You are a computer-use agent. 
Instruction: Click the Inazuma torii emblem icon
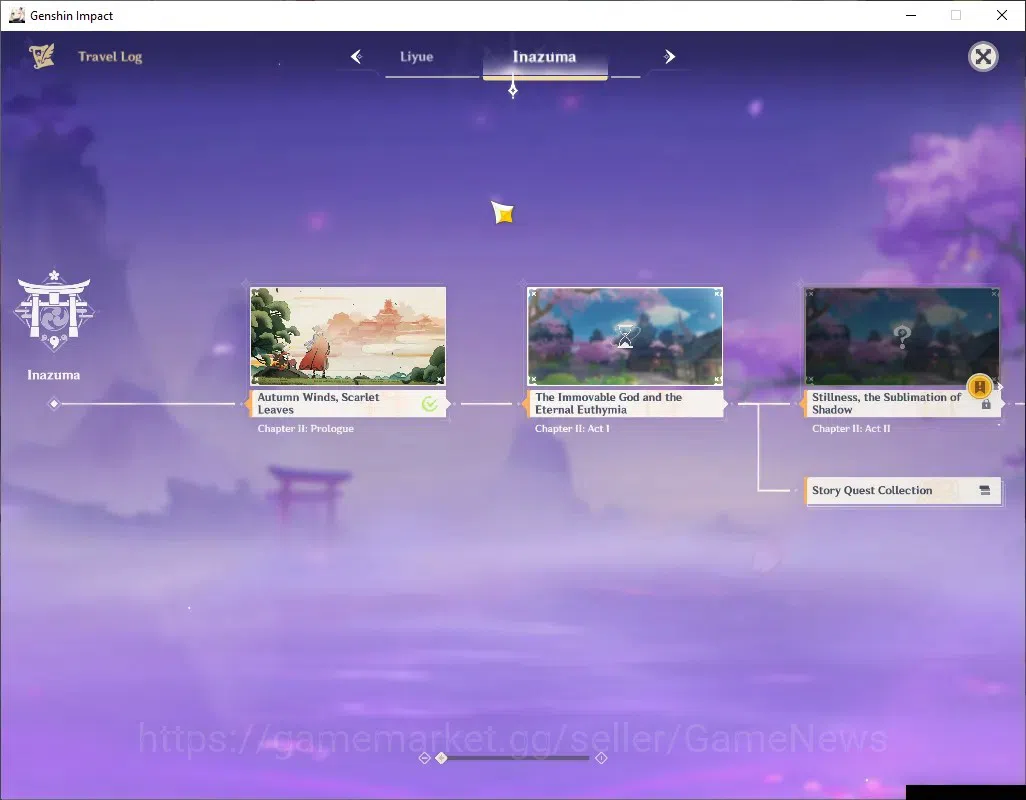(54, 310)
